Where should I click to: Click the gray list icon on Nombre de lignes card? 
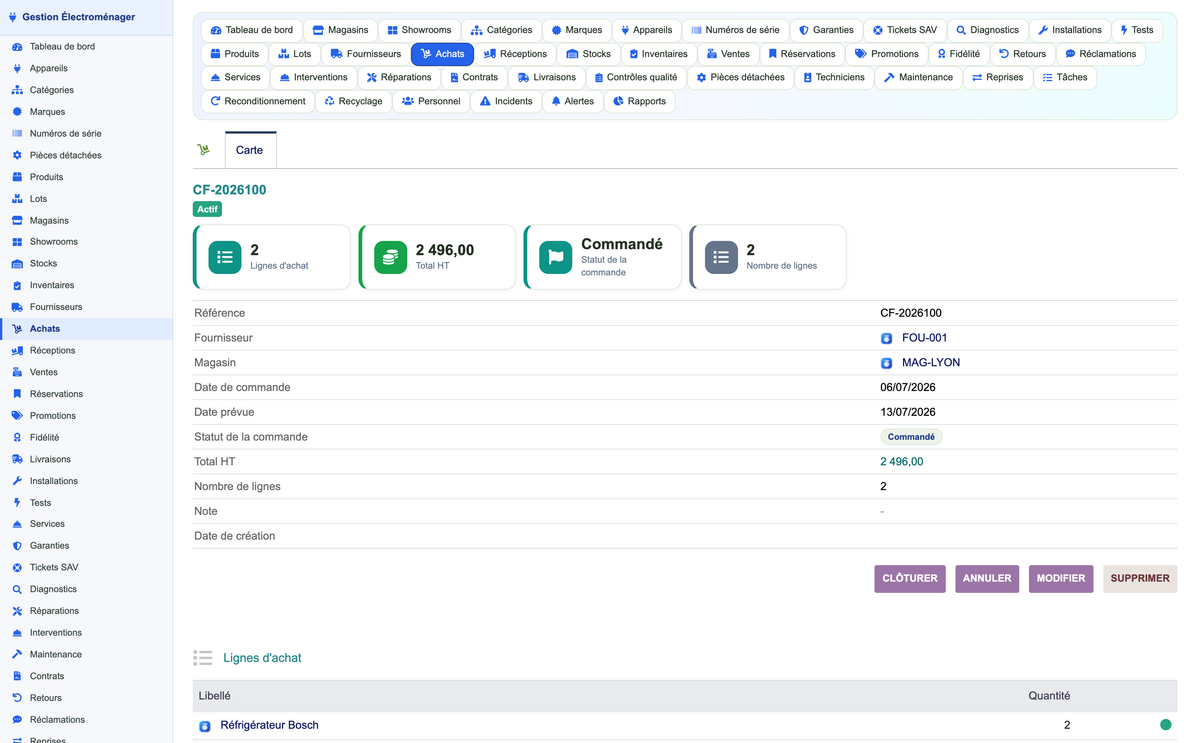tap(721, 257)
